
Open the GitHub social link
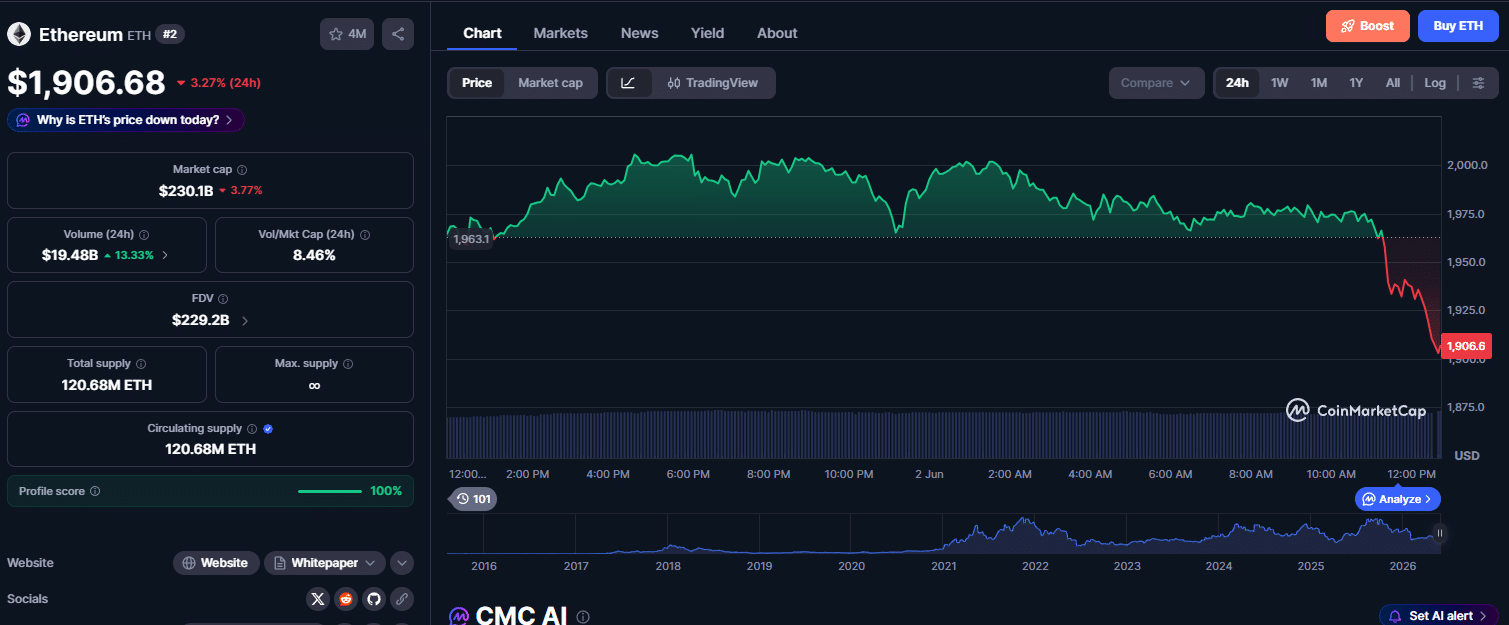[x=374, y=599]
